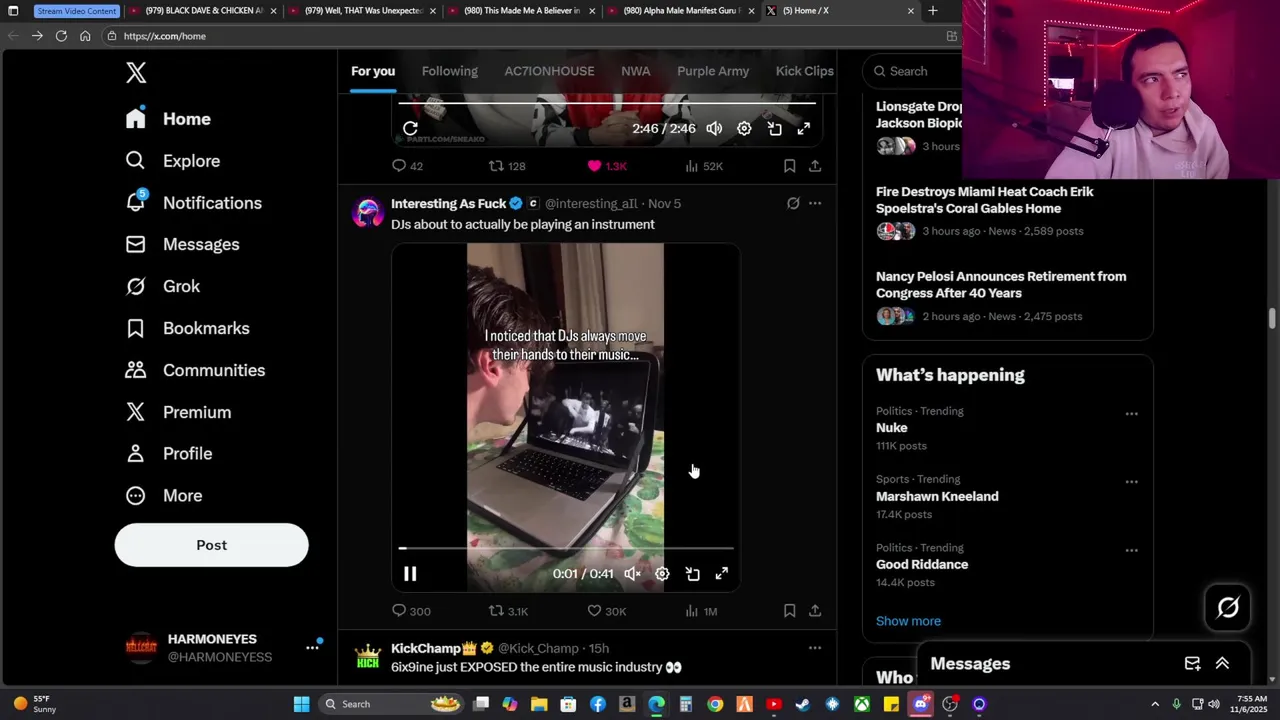Open Grok in the sidebar

[162, 287]
